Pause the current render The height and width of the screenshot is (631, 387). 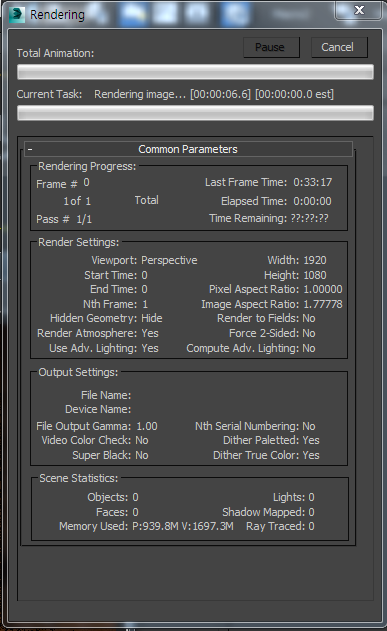[271, 47]
